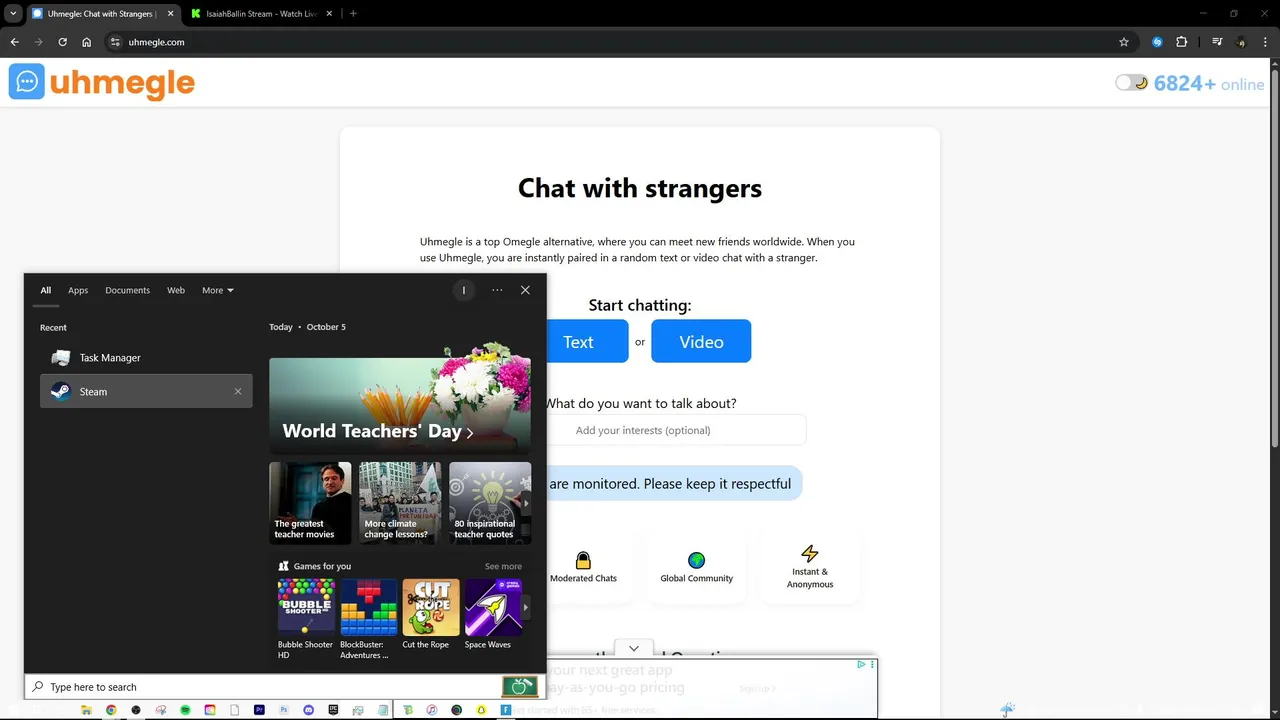The image size is (1280, 720).
Task: Open a new browser tab
Action: [353, 14]
